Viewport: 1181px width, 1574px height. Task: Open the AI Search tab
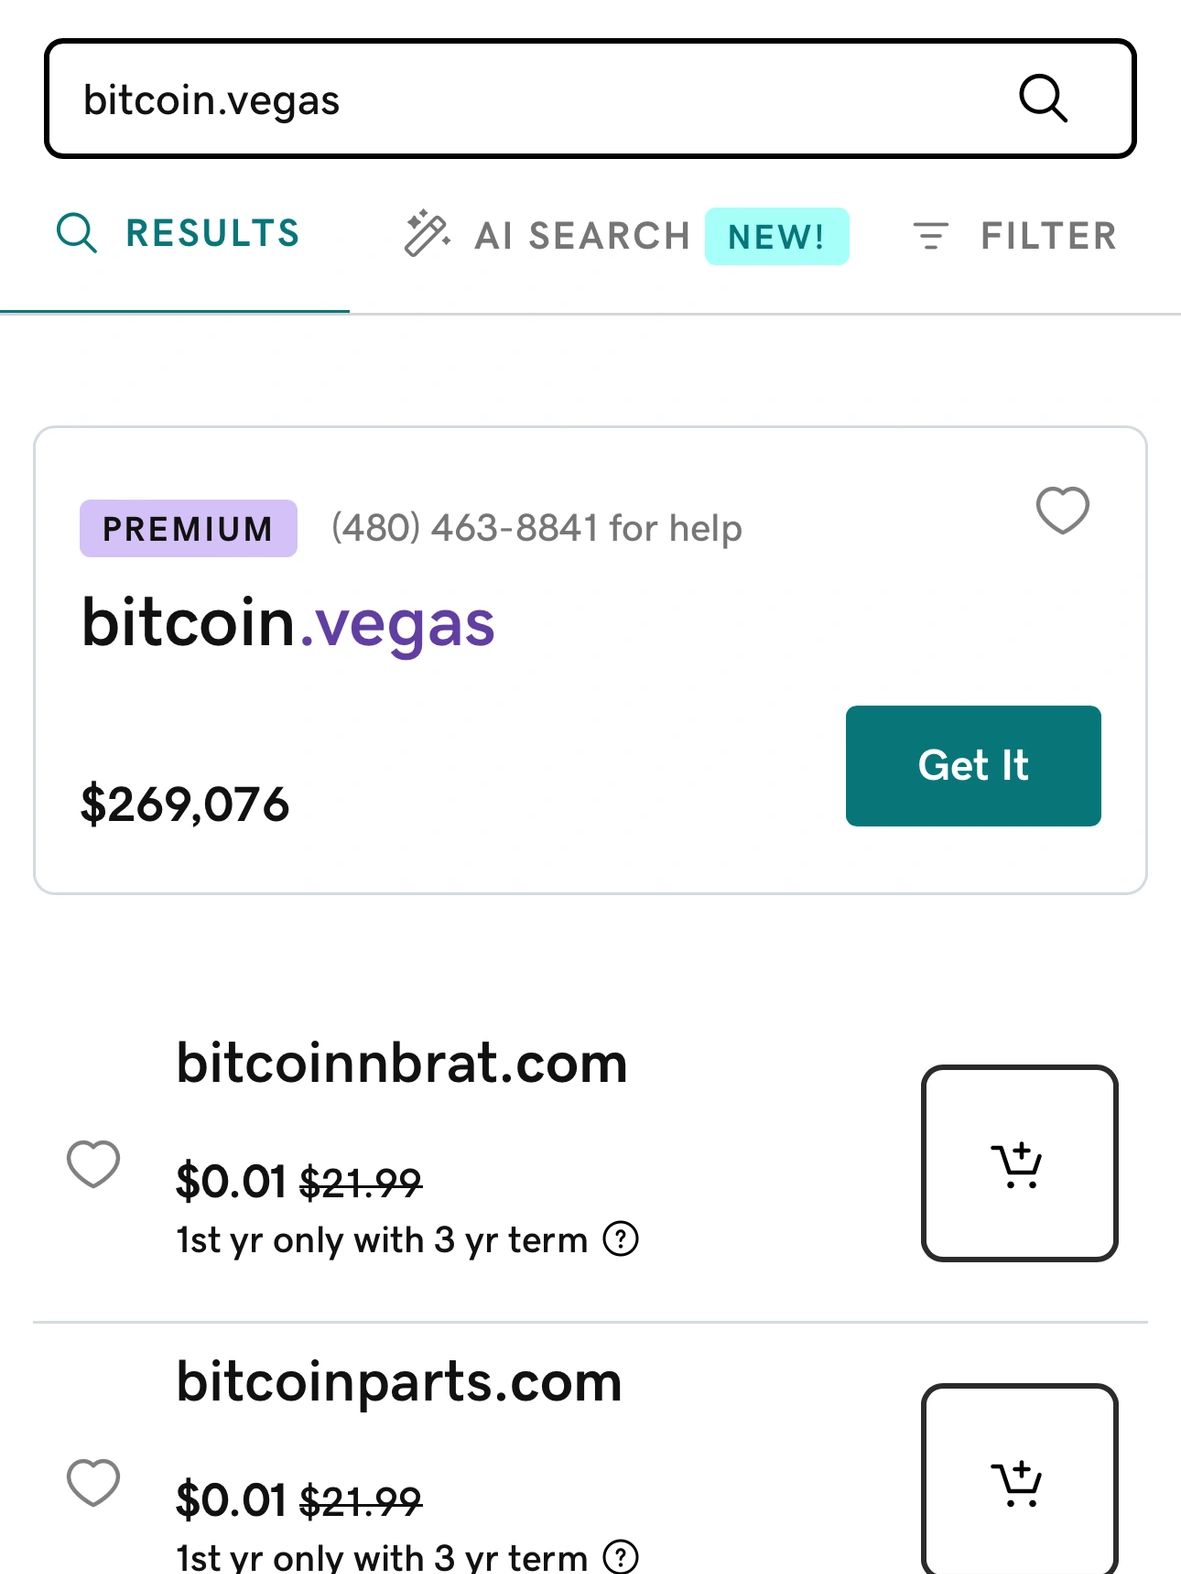click(x=582, y=236)
